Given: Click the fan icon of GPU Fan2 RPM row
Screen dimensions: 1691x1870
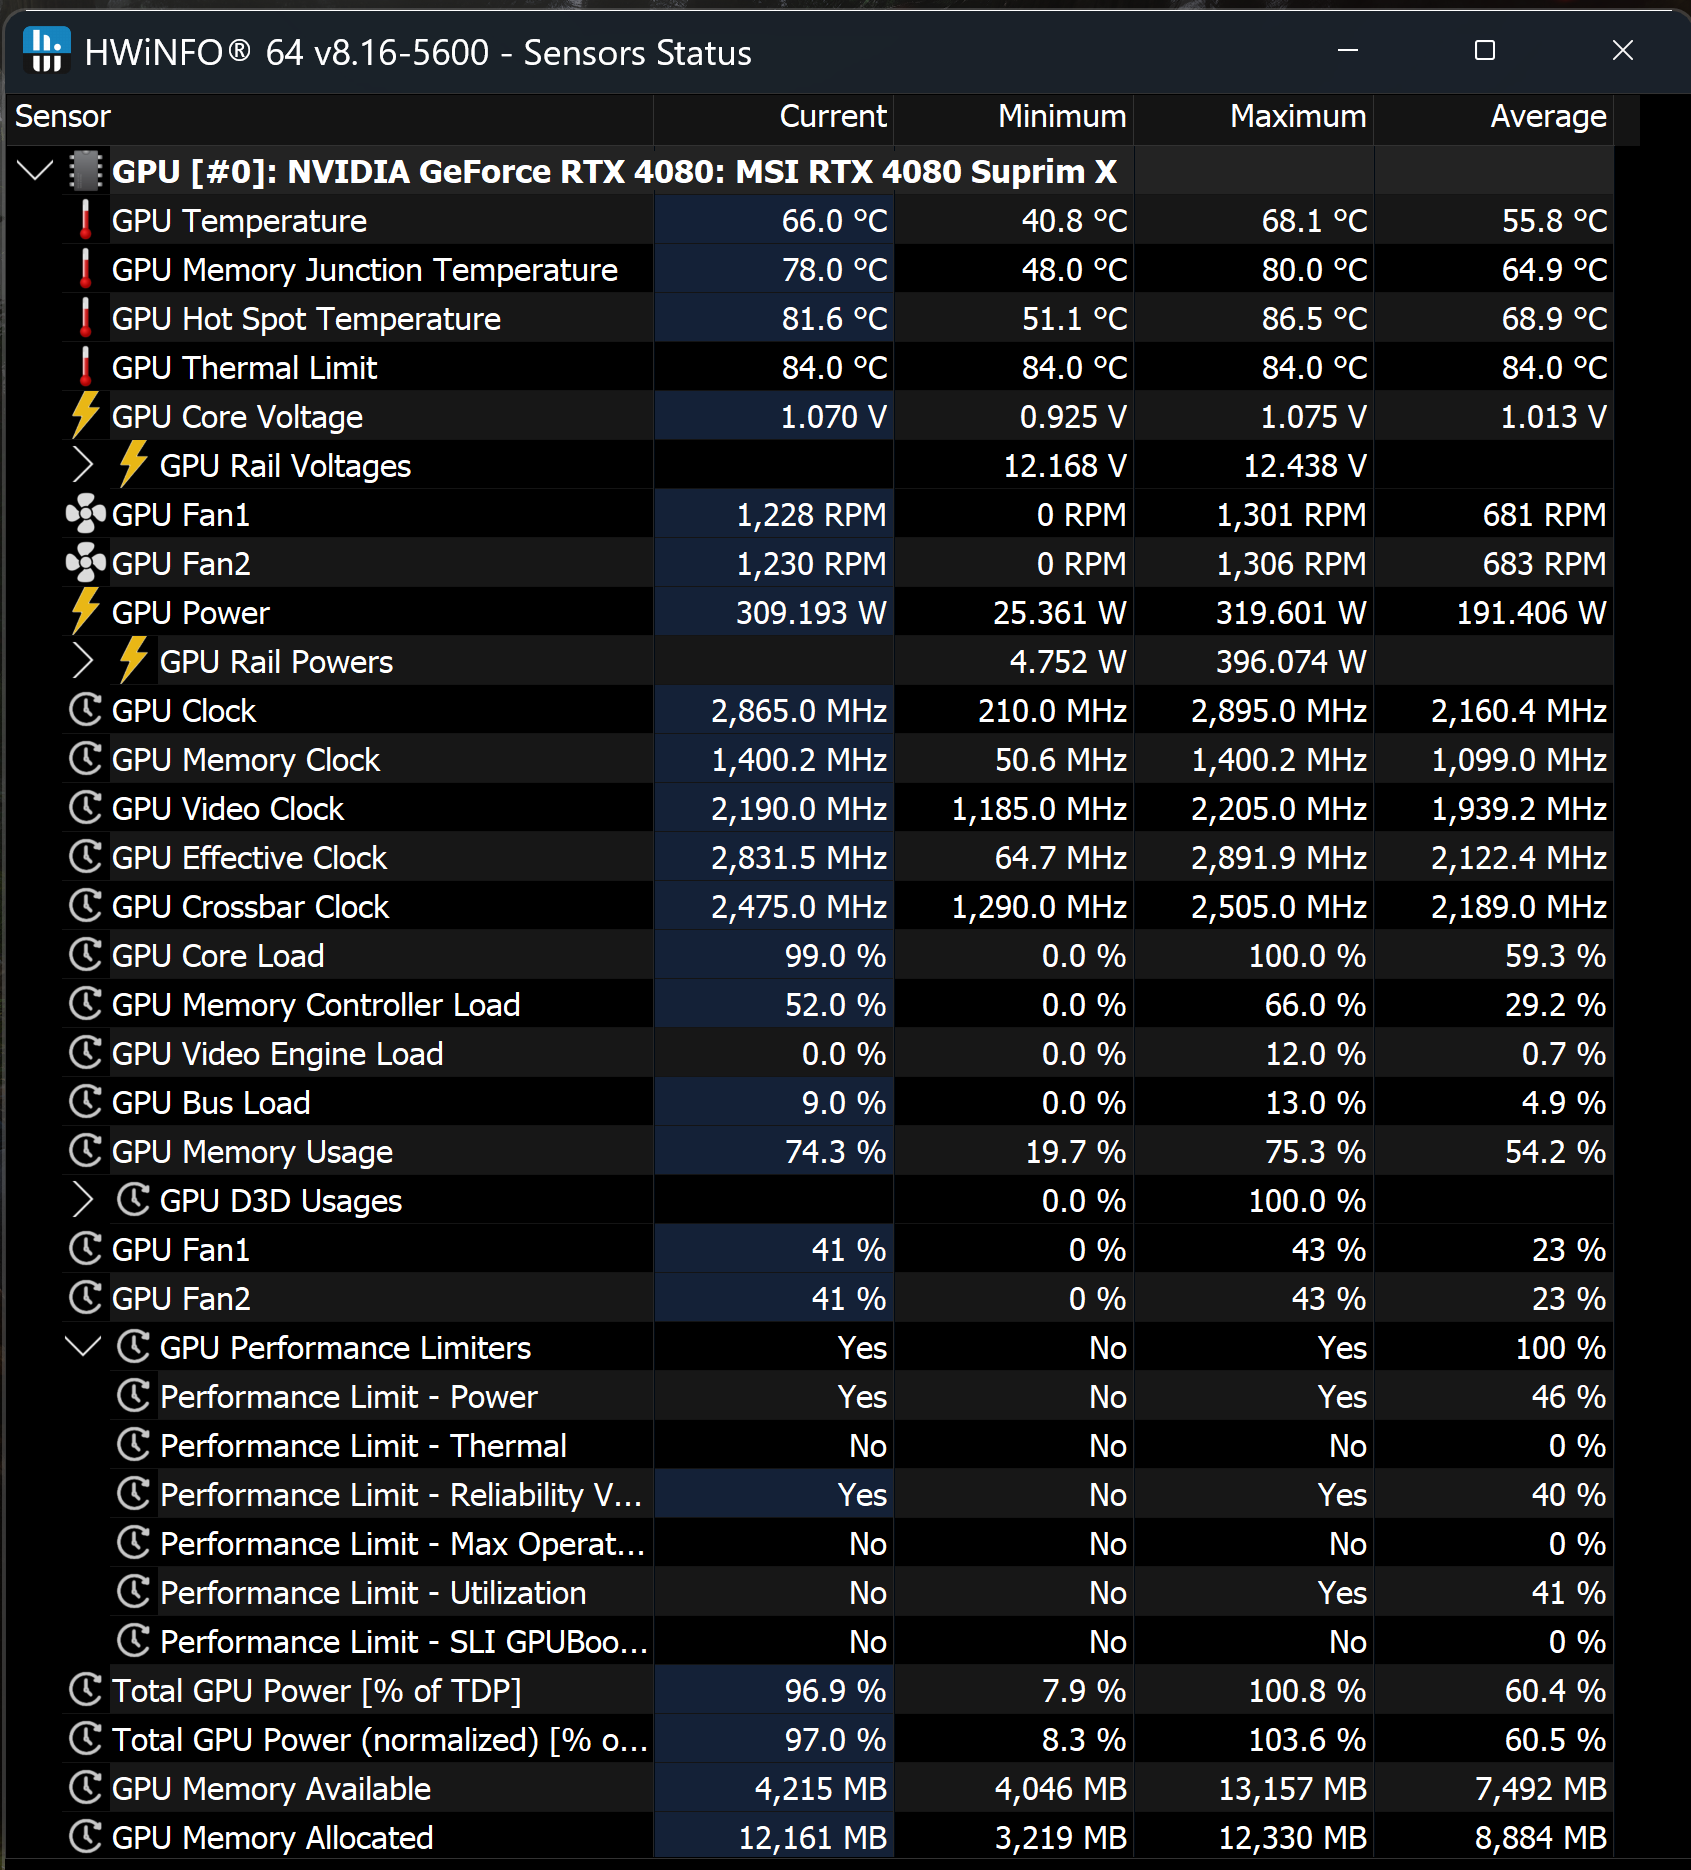Looking at the screenshot, I should point(86,563).
